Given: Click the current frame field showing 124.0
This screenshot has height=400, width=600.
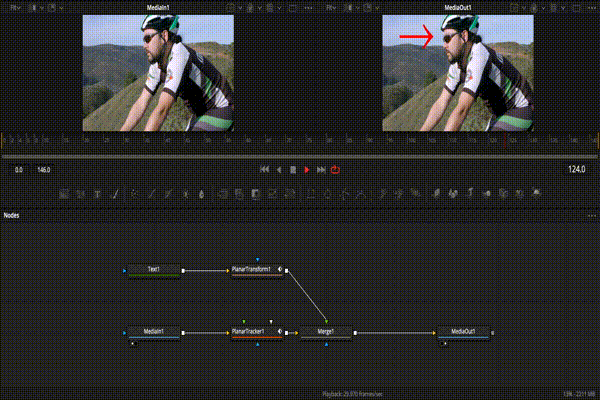Looking at the screenshot, I should pyautogui.click(x=575, y=170).
